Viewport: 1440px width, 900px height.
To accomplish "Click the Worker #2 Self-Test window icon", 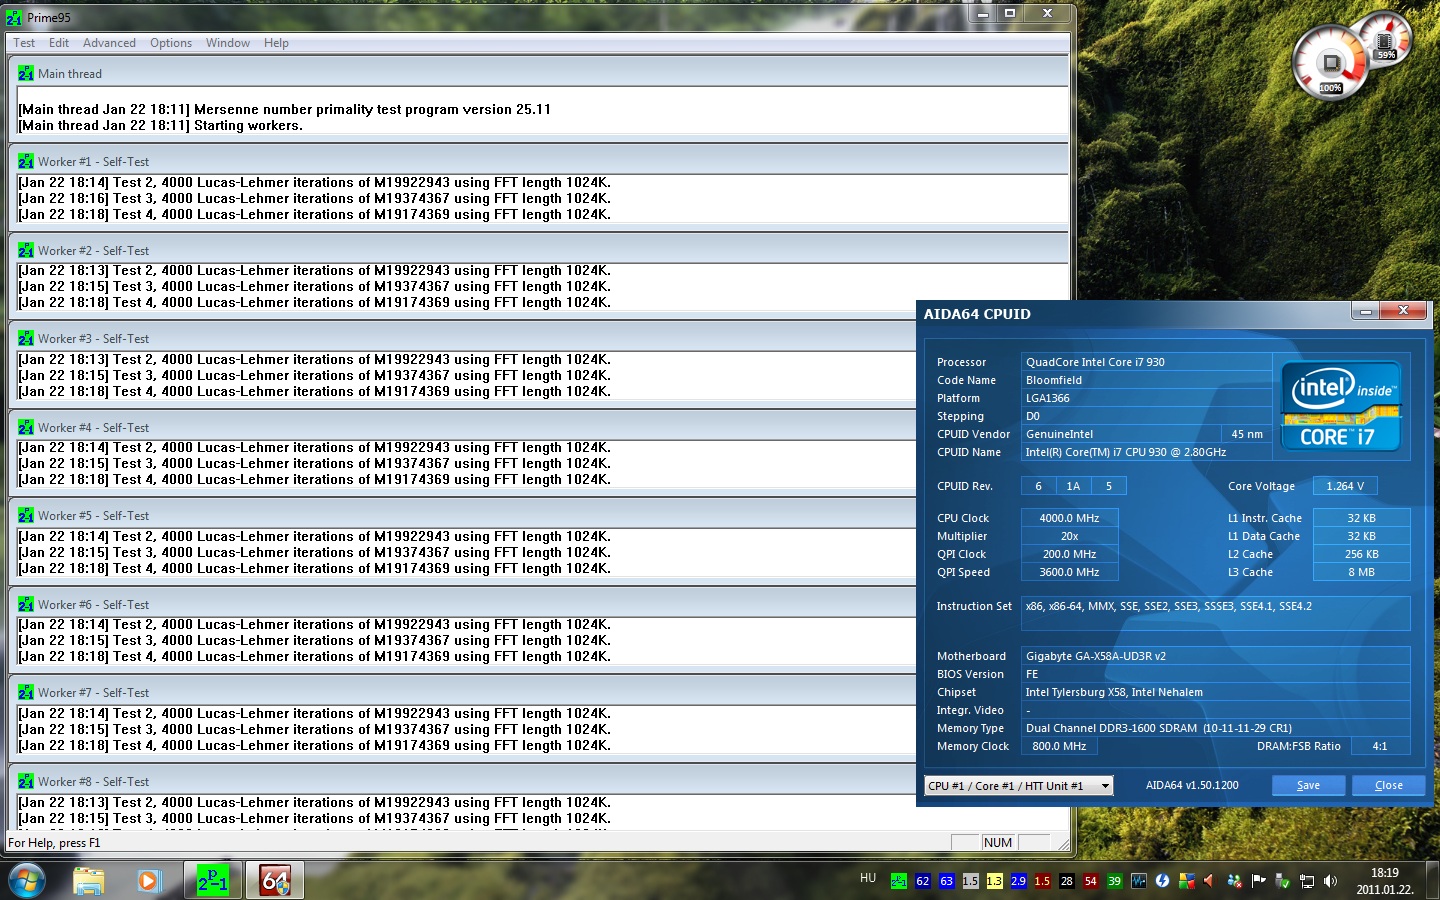I will pos(26,251).
